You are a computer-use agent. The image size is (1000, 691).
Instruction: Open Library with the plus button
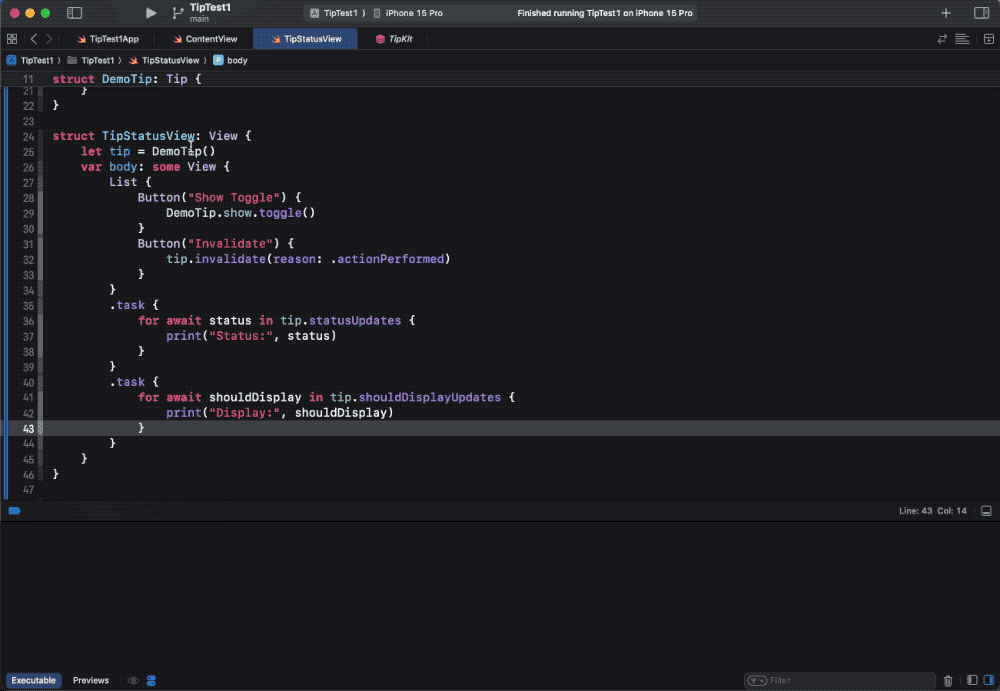point(946,13)
